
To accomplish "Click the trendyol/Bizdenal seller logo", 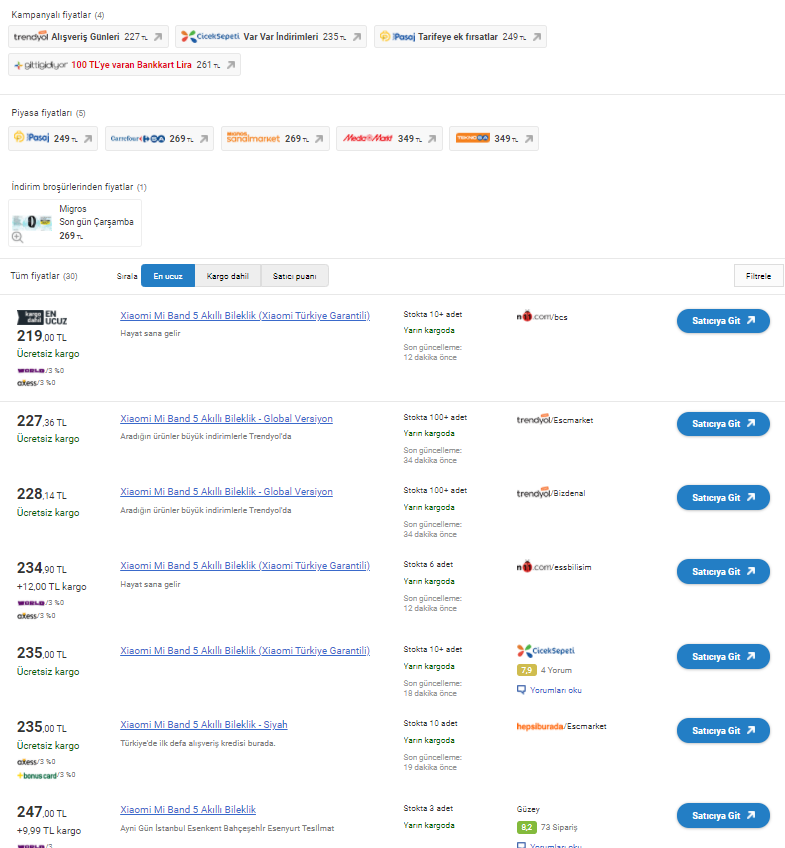I will click(551, 493).
